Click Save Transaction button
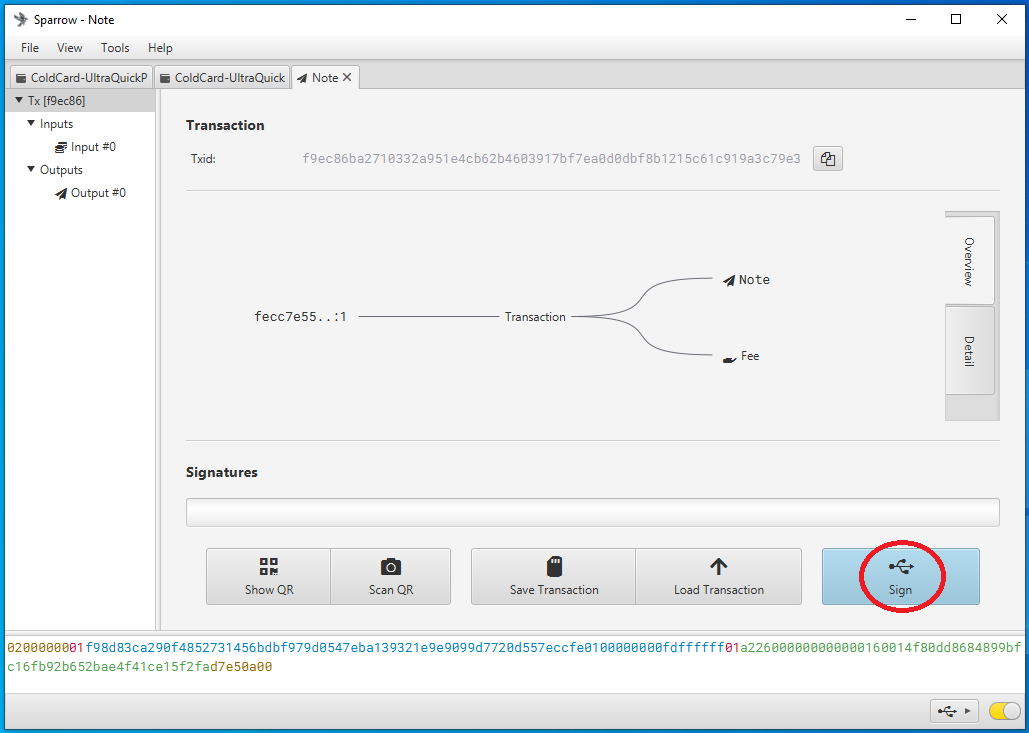The height and width of the screenshot is (733, 1029). 553,576
